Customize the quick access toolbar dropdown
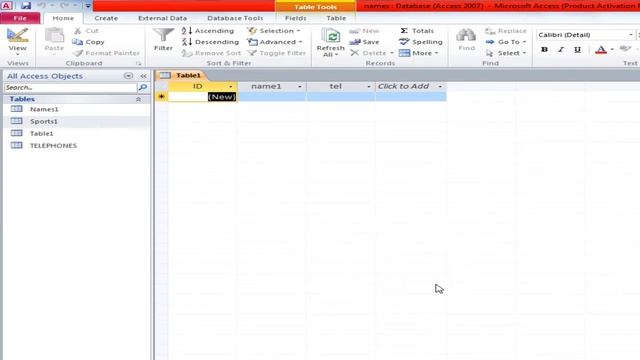640x360 pixels. (x=88, y=6)
